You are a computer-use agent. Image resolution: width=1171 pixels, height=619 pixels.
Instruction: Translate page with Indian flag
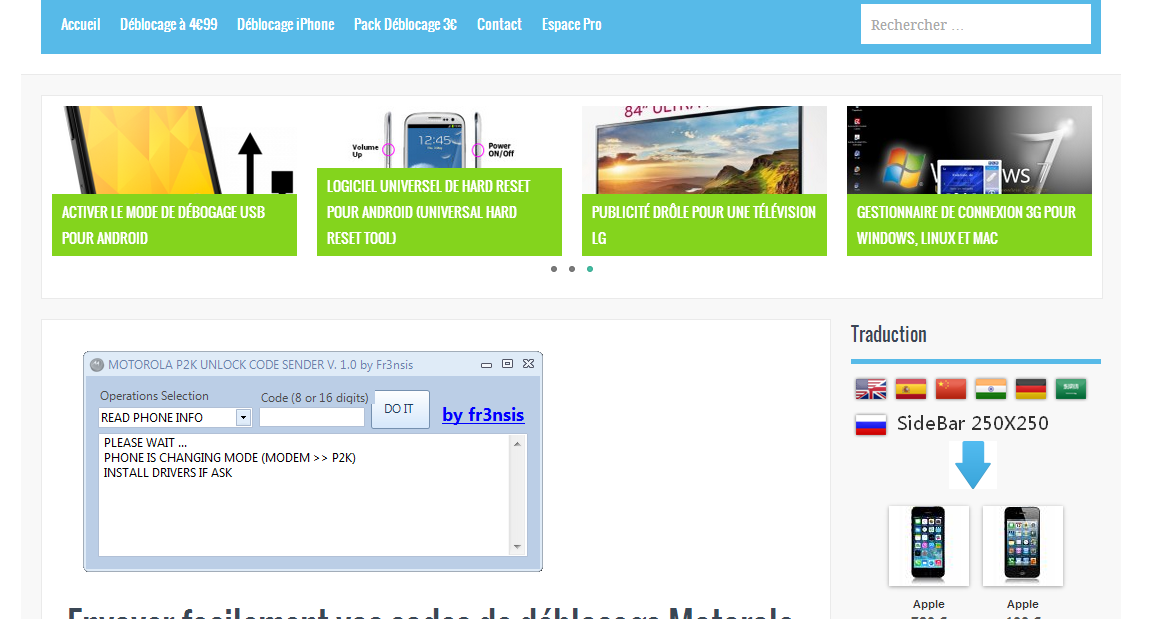tap(990, 389)
